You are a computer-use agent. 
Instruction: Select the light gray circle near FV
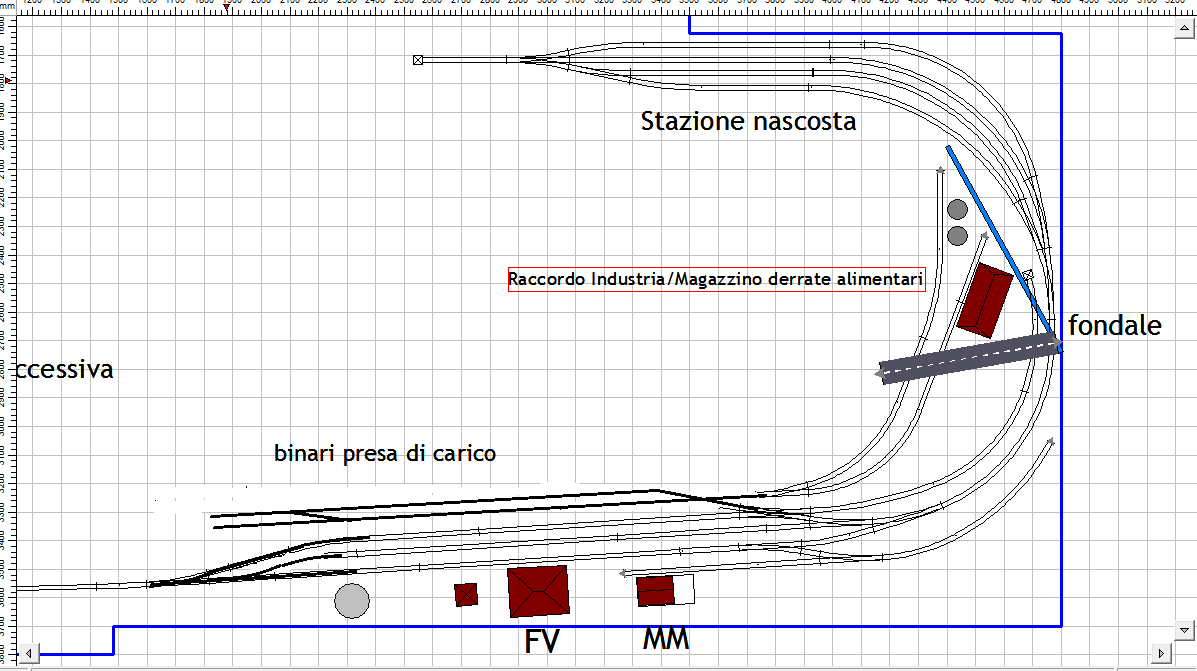point(352,601)
